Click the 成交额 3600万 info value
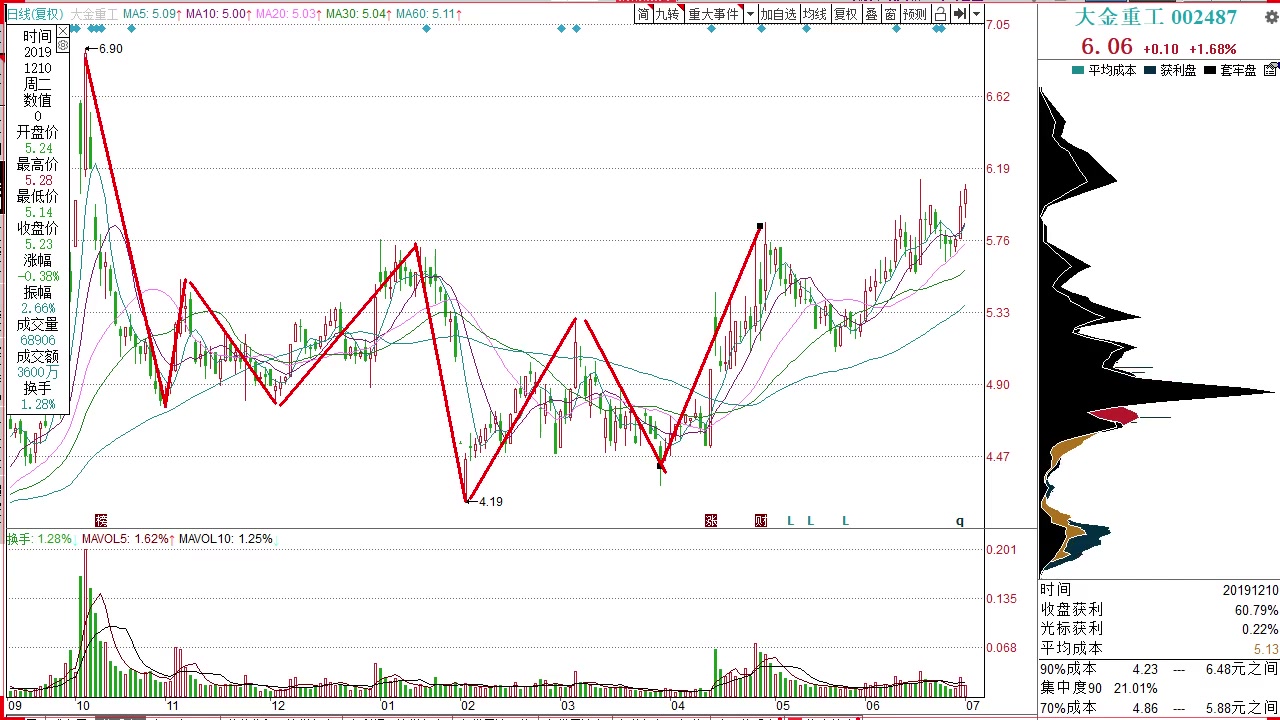 click(x=38, y=372)
